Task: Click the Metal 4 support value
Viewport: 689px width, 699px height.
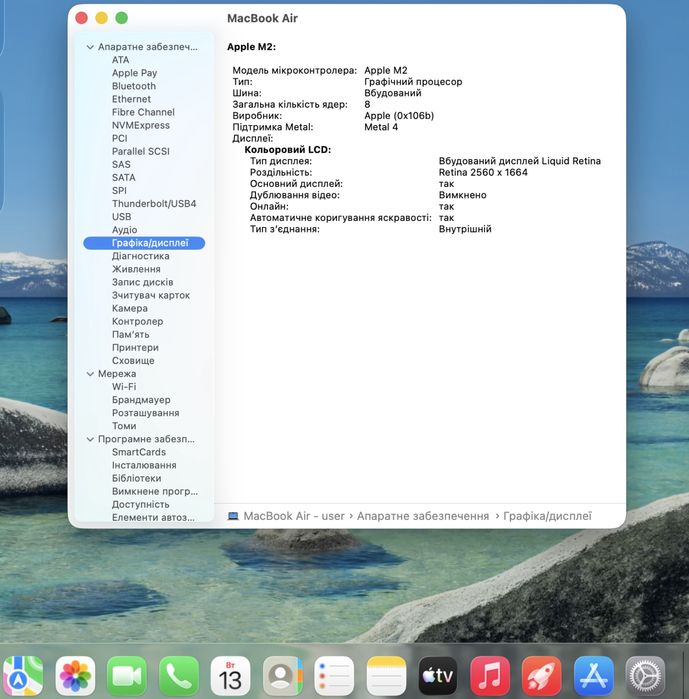Action: coord(381,127)
